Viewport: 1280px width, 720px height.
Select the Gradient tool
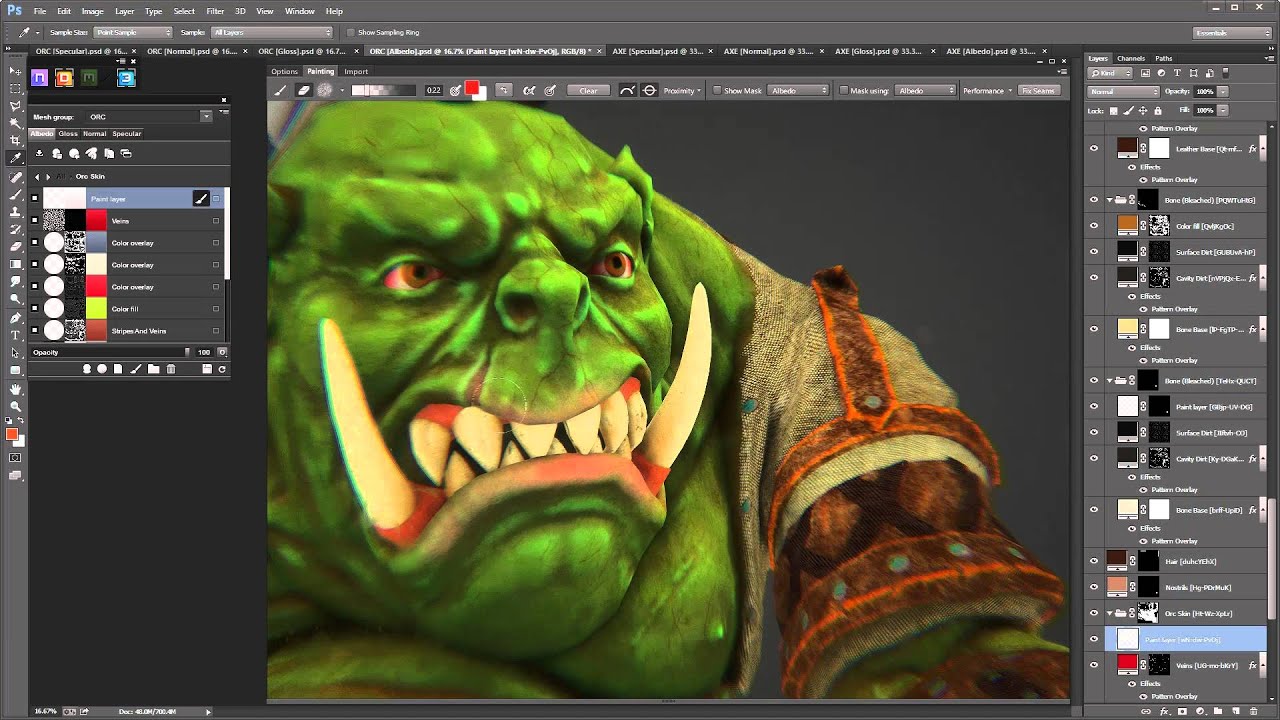coord(16,264)
